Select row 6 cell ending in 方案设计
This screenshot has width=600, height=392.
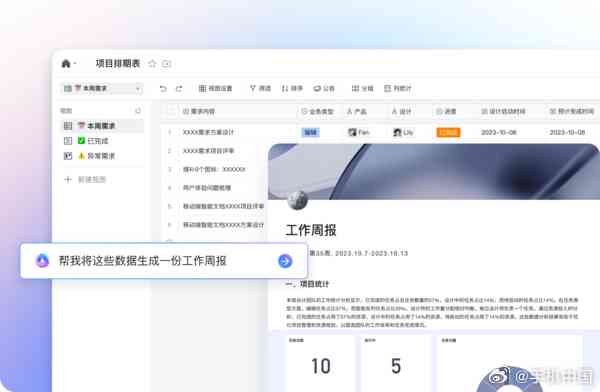tap(223, 225)
